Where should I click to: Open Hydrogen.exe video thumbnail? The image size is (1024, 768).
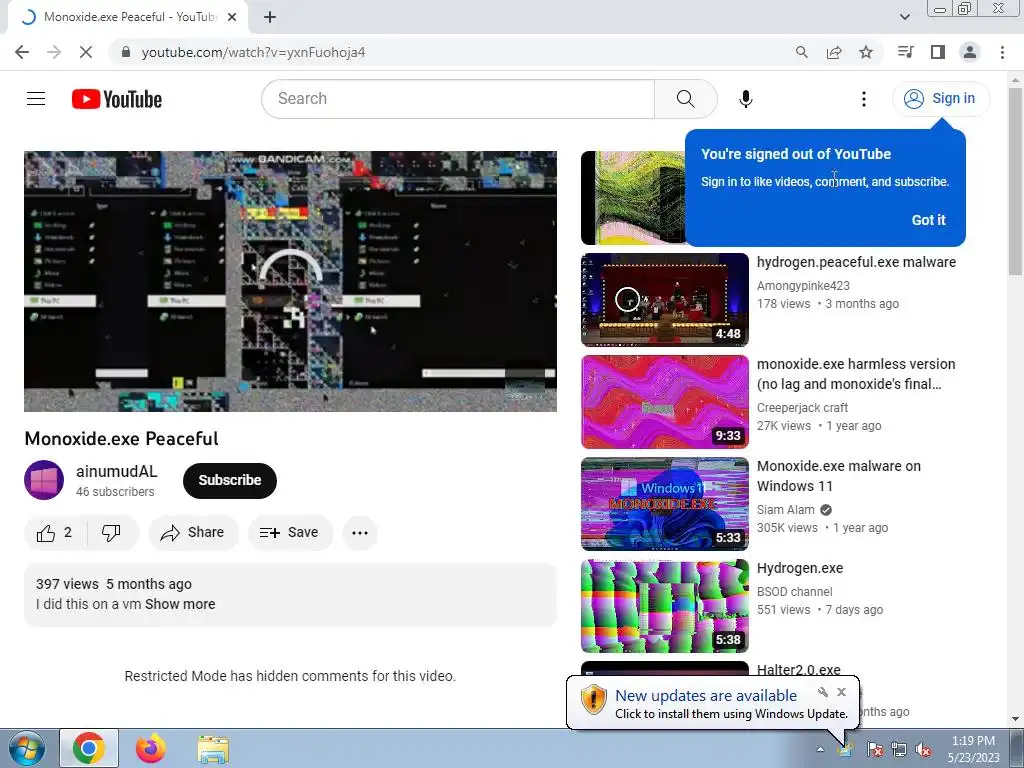[665, 605]
